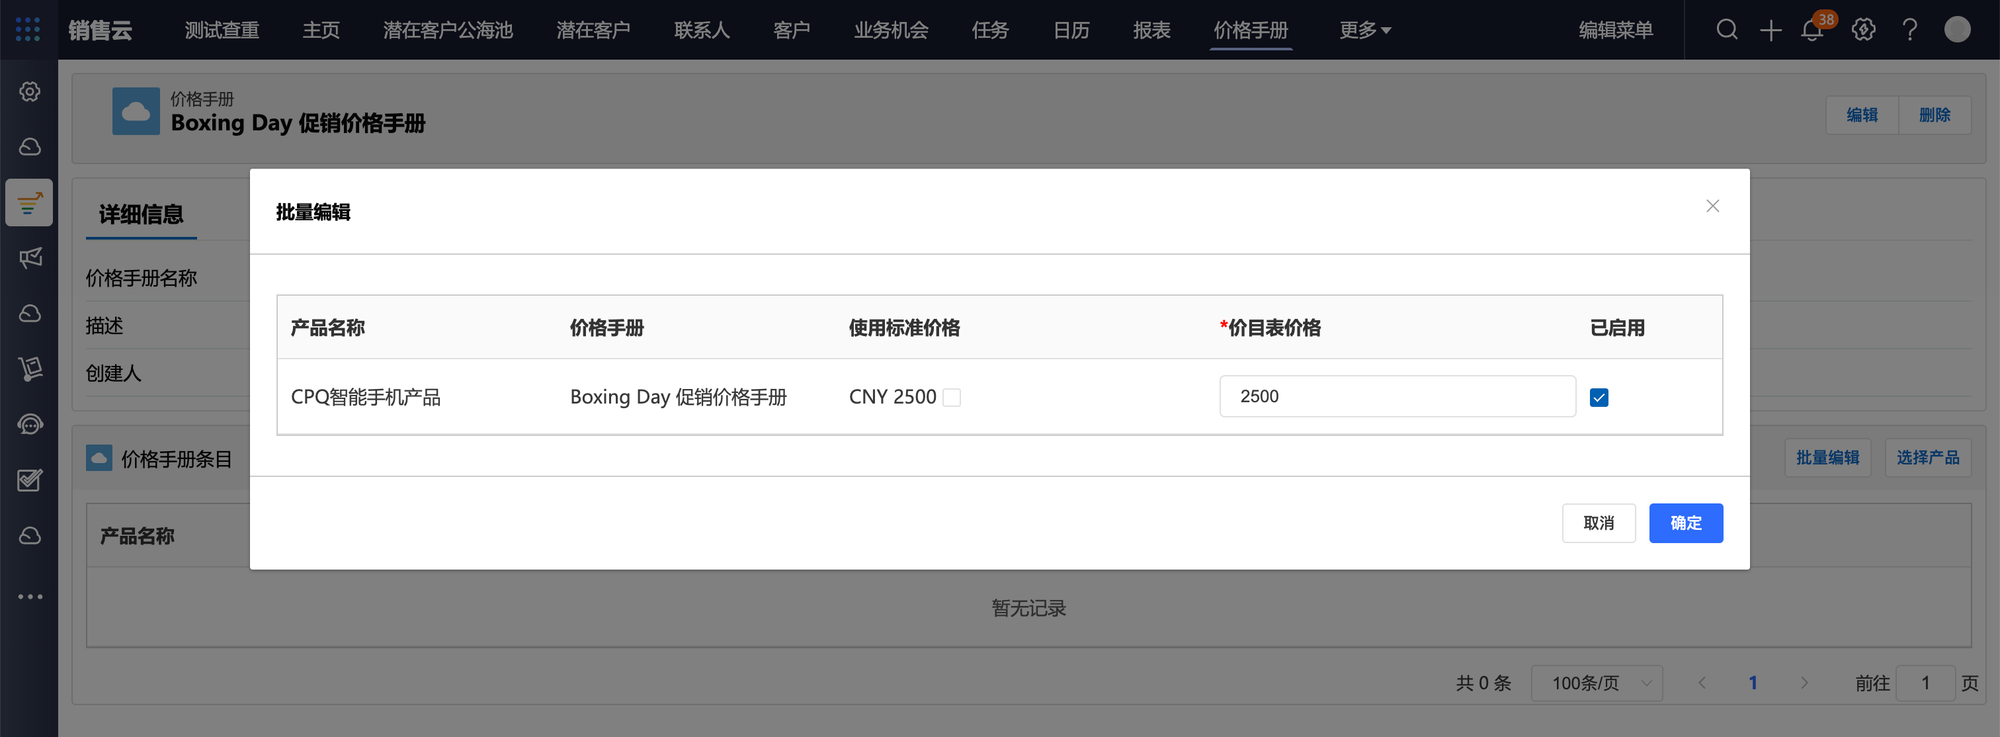Open the 100条/页 page size dropdown
The image size is (2000, 737).
[1597, 683]
